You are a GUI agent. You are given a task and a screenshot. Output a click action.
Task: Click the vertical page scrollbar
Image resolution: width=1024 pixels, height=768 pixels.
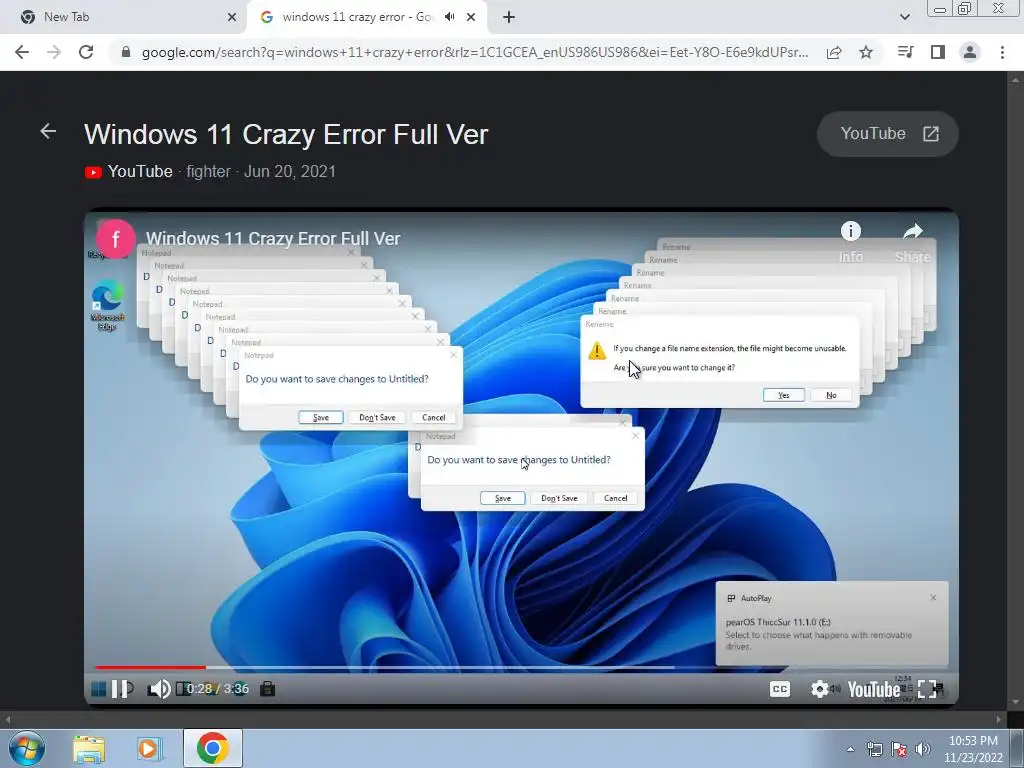(1015, 392)
